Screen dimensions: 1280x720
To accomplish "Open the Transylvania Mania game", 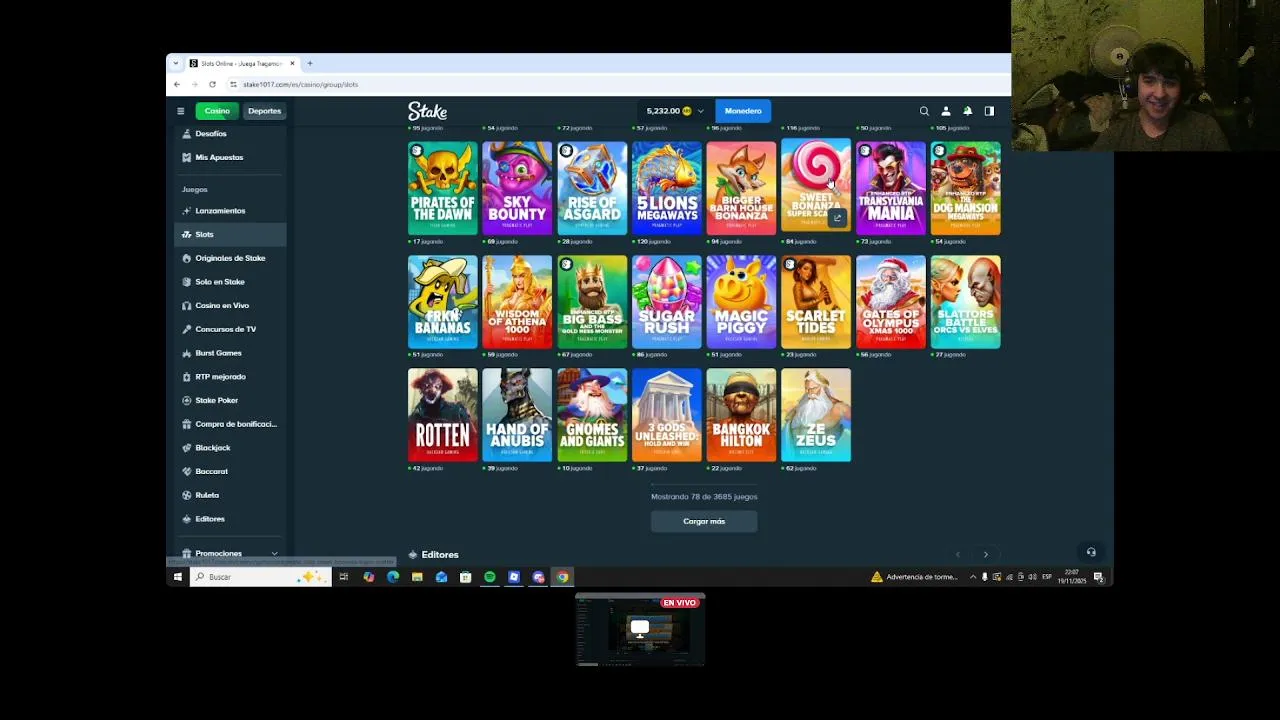I will 891,188.
